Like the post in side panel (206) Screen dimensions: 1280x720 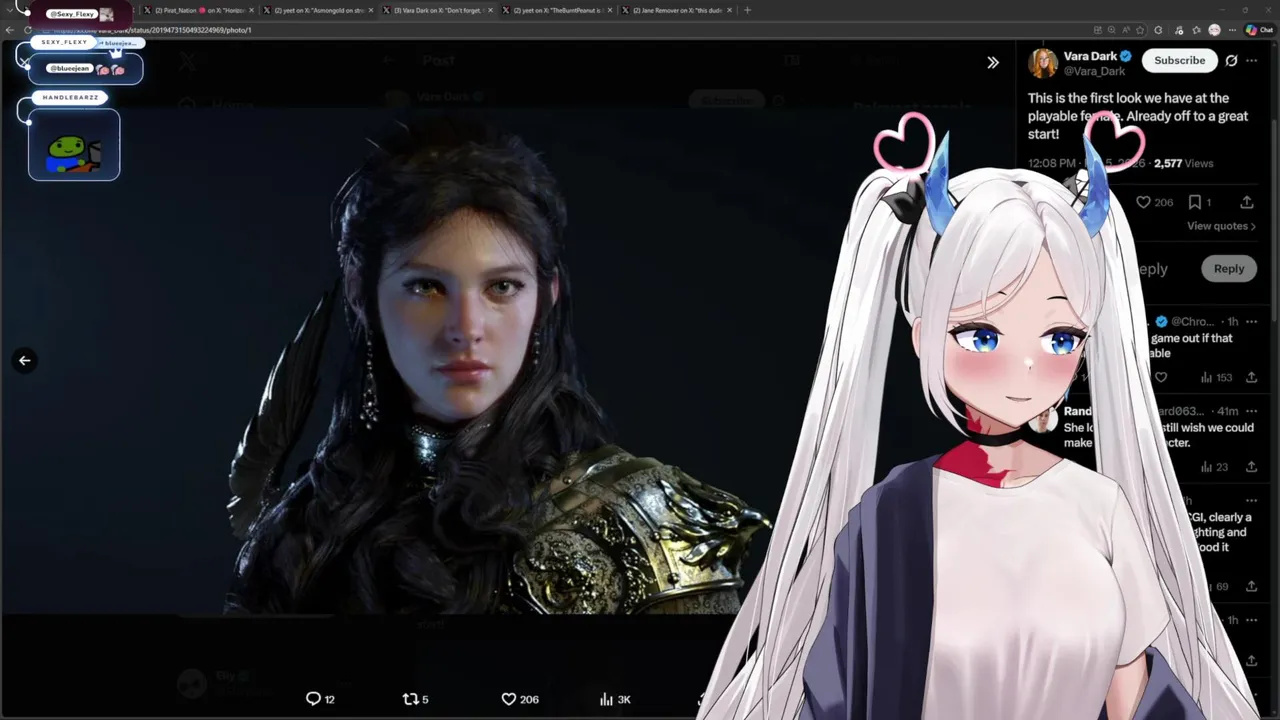coord(1154,202)
